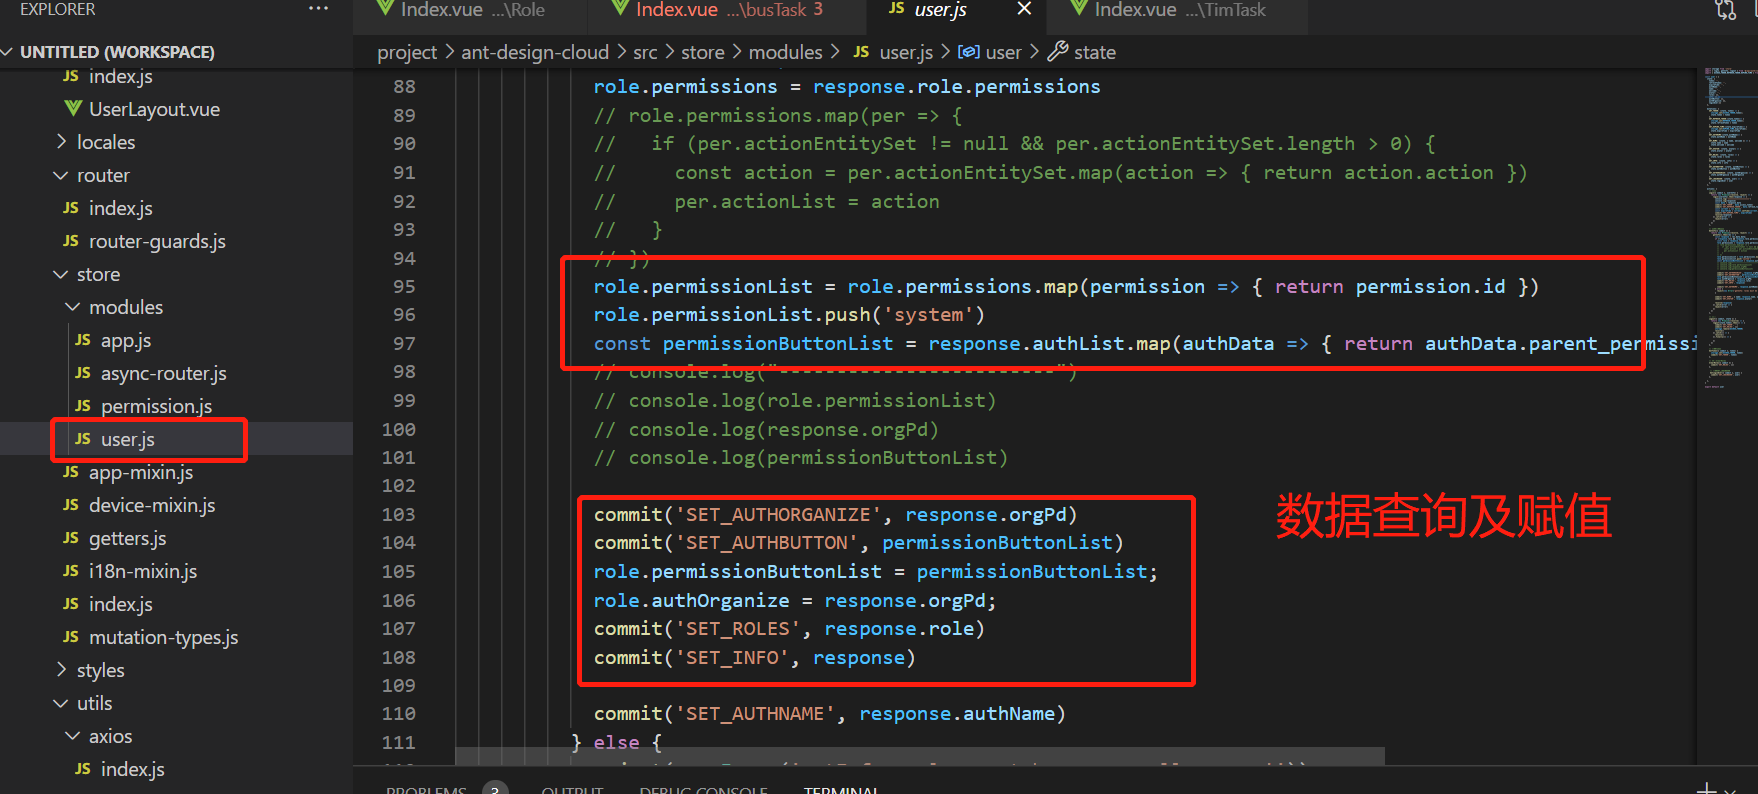1758x794 pixels.
Task: Open getters.js file
Action: [127, 538]
